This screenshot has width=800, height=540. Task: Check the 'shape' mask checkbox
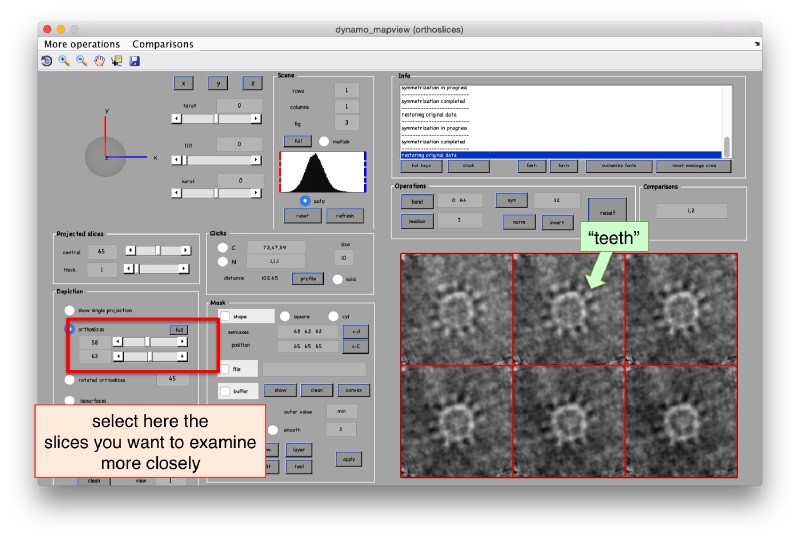(225, 316)
